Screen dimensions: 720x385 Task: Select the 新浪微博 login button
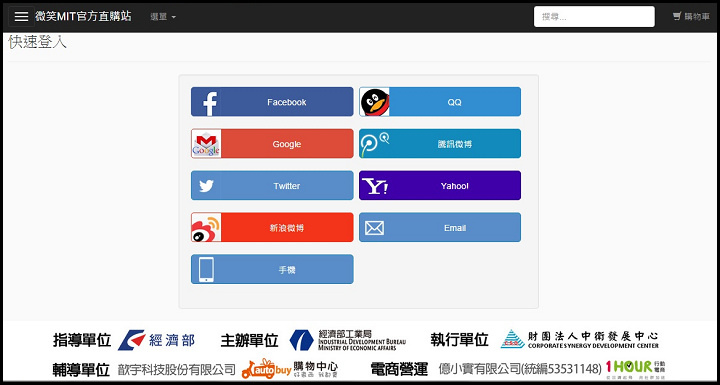point(272,227)
